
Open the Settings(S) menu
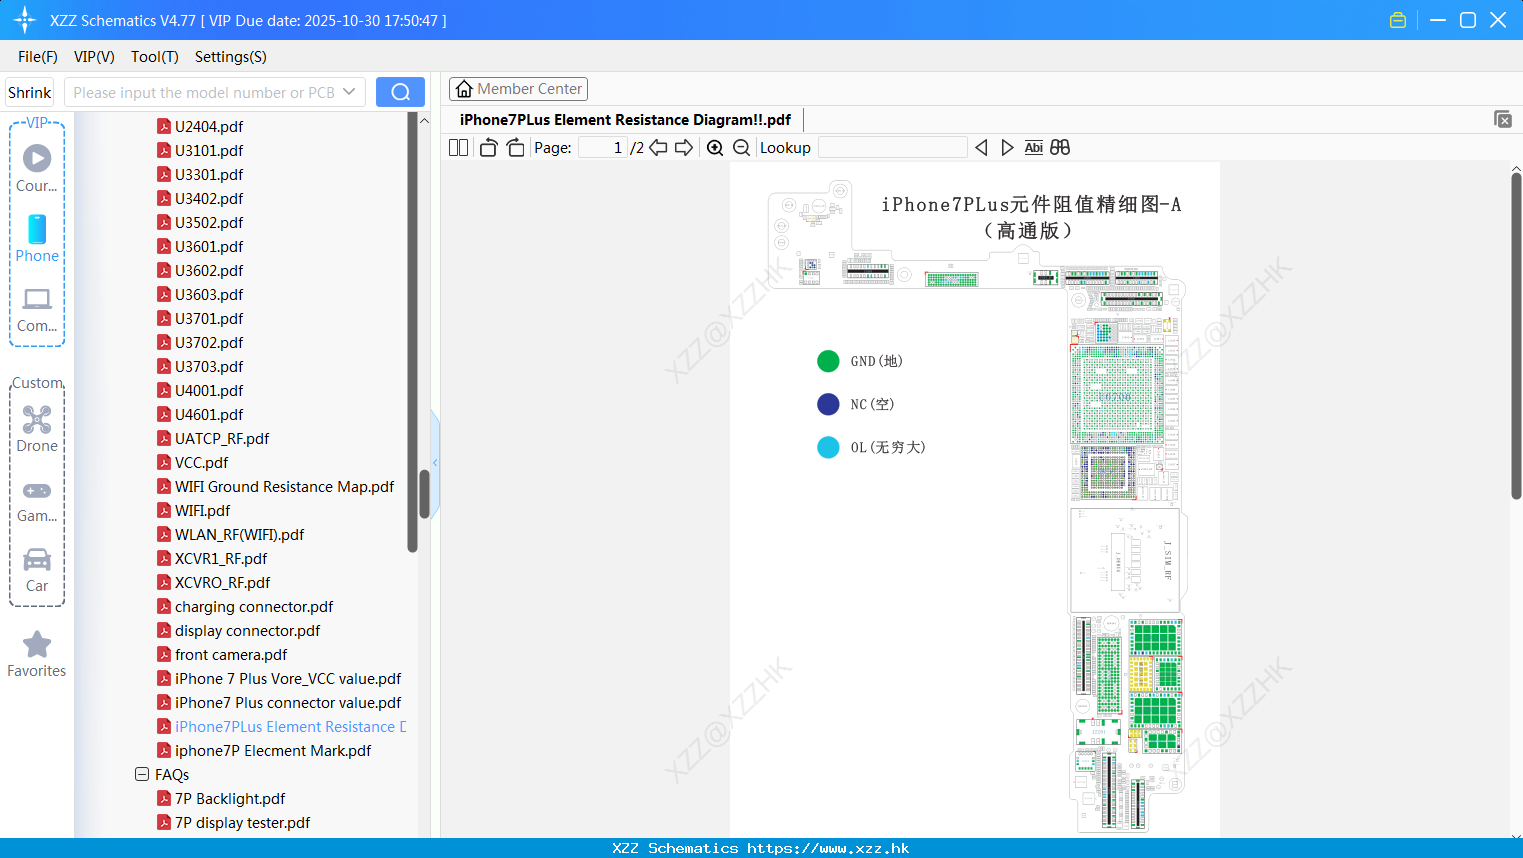pyautogui.click(x=231, y=57)
